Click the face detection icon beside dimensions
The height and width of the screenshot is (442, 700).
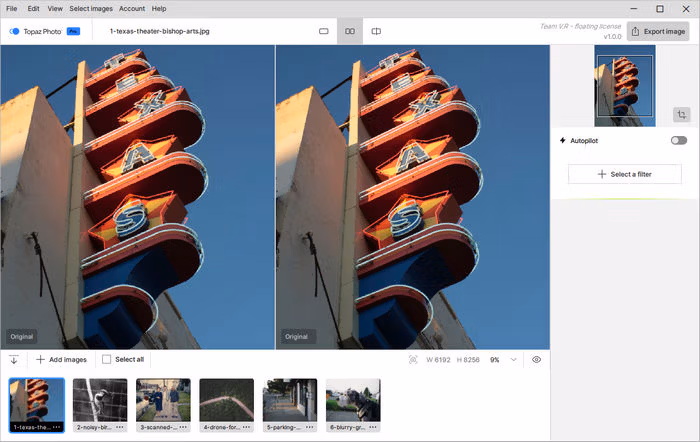(413, 360)
